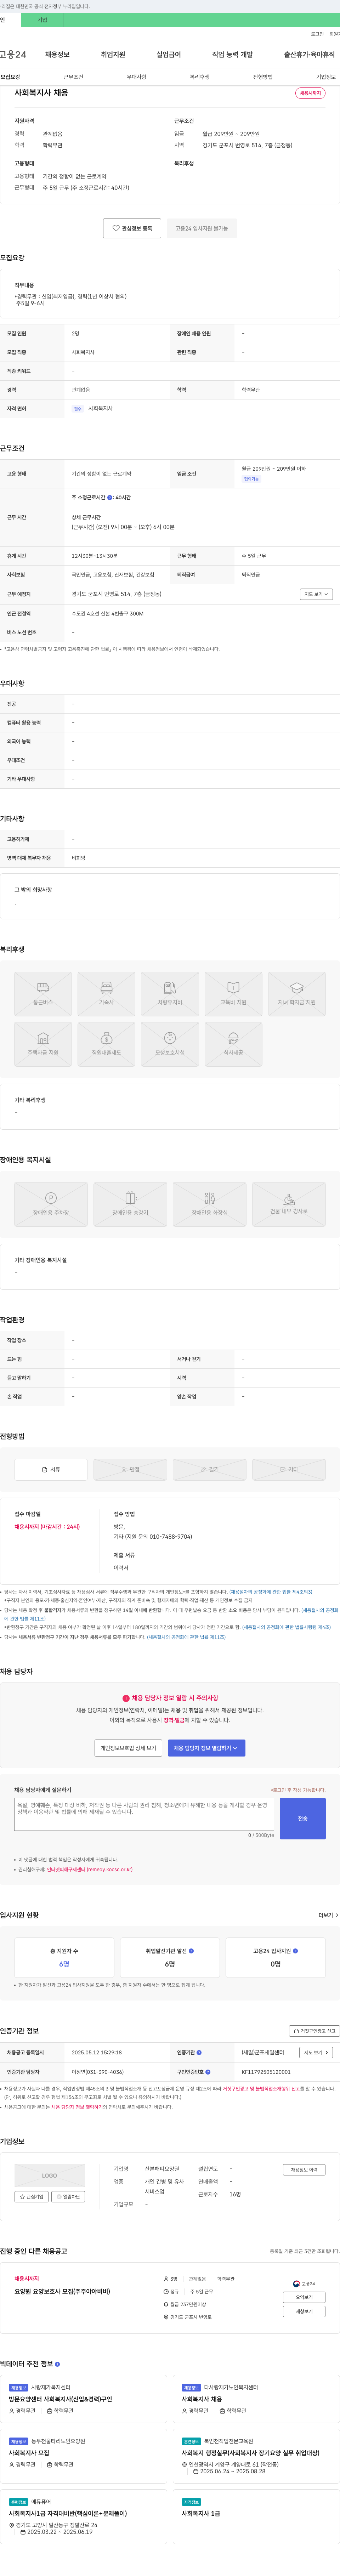This screenshot has width=340, height=2576.
Task: Open 지도 보기 dropdown in 인증기관 정보
Action: [316, 2053]
